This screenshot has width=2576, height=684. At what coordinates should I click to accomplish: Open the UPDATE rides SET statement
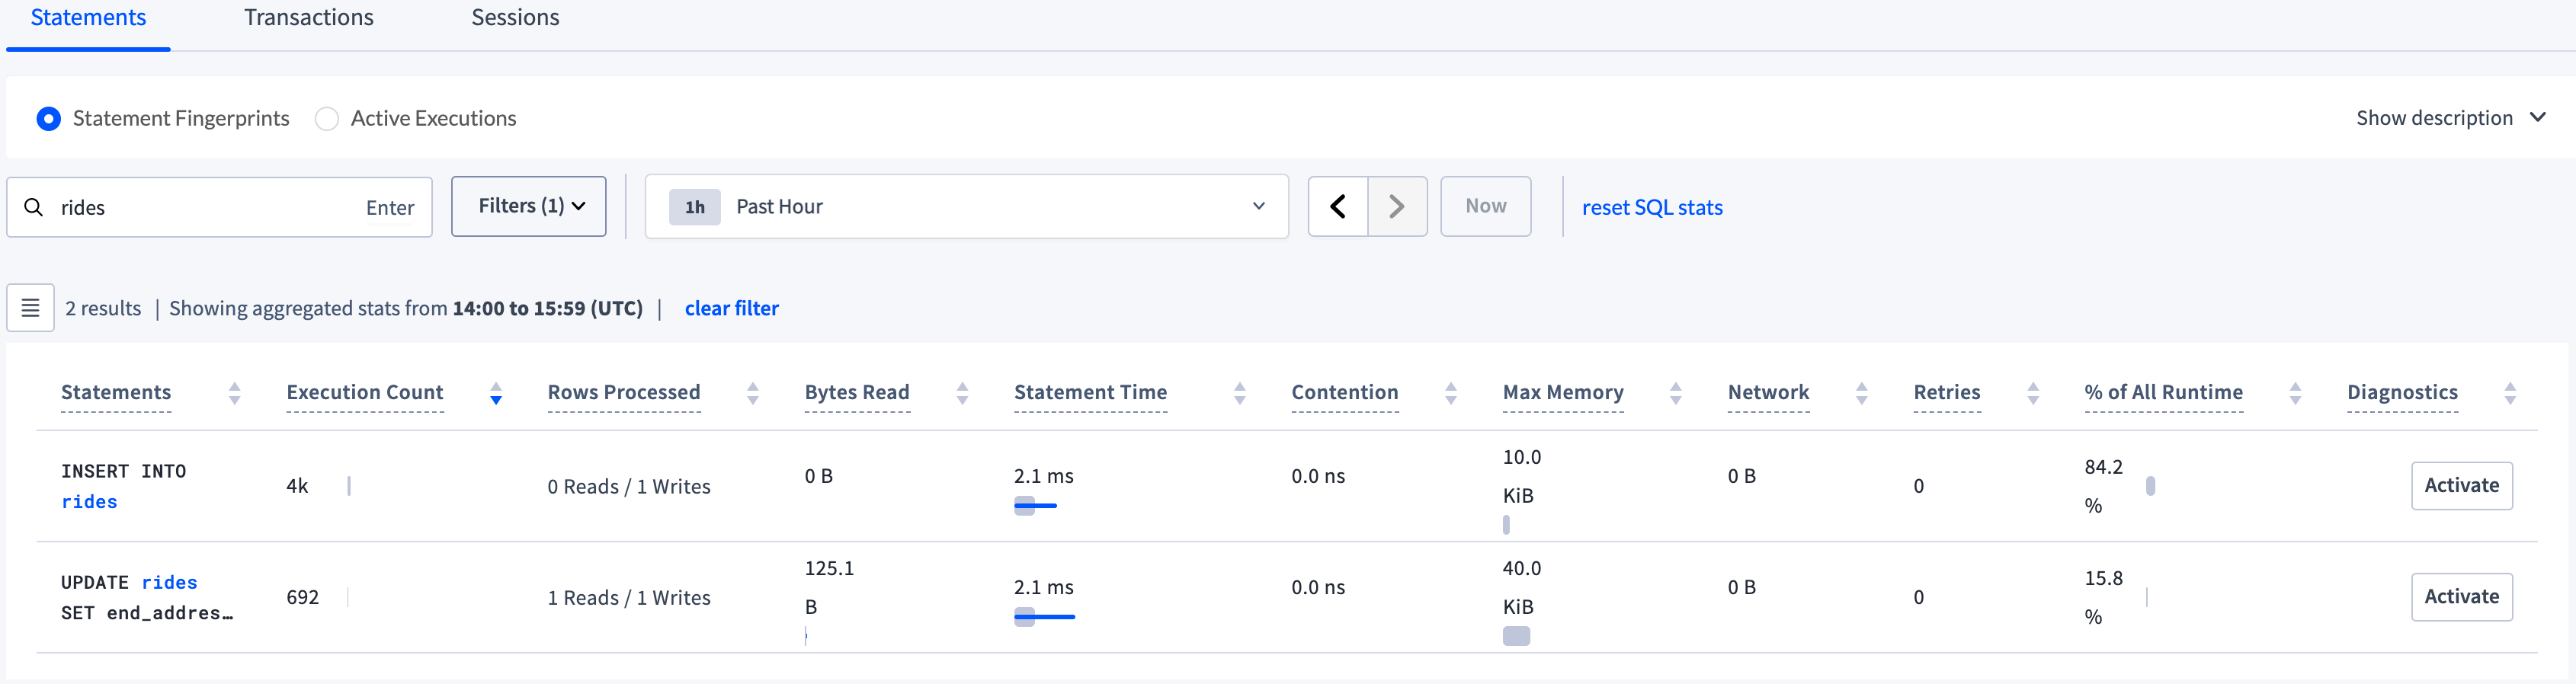click(147, 597)
